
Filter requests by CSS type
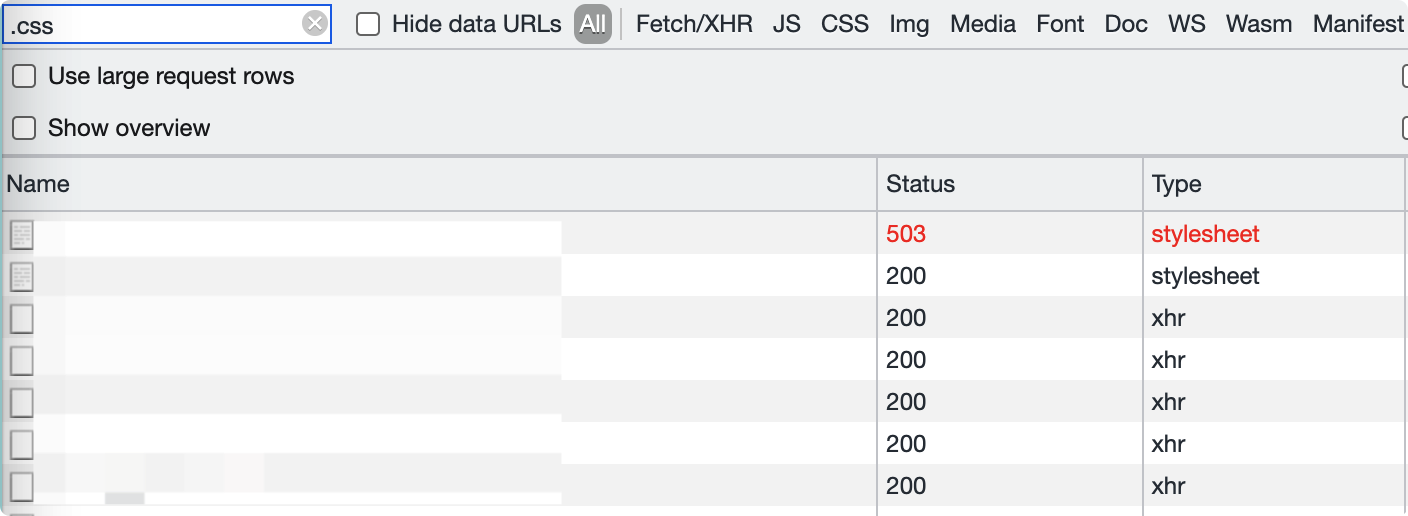click(x=845, y=24)
